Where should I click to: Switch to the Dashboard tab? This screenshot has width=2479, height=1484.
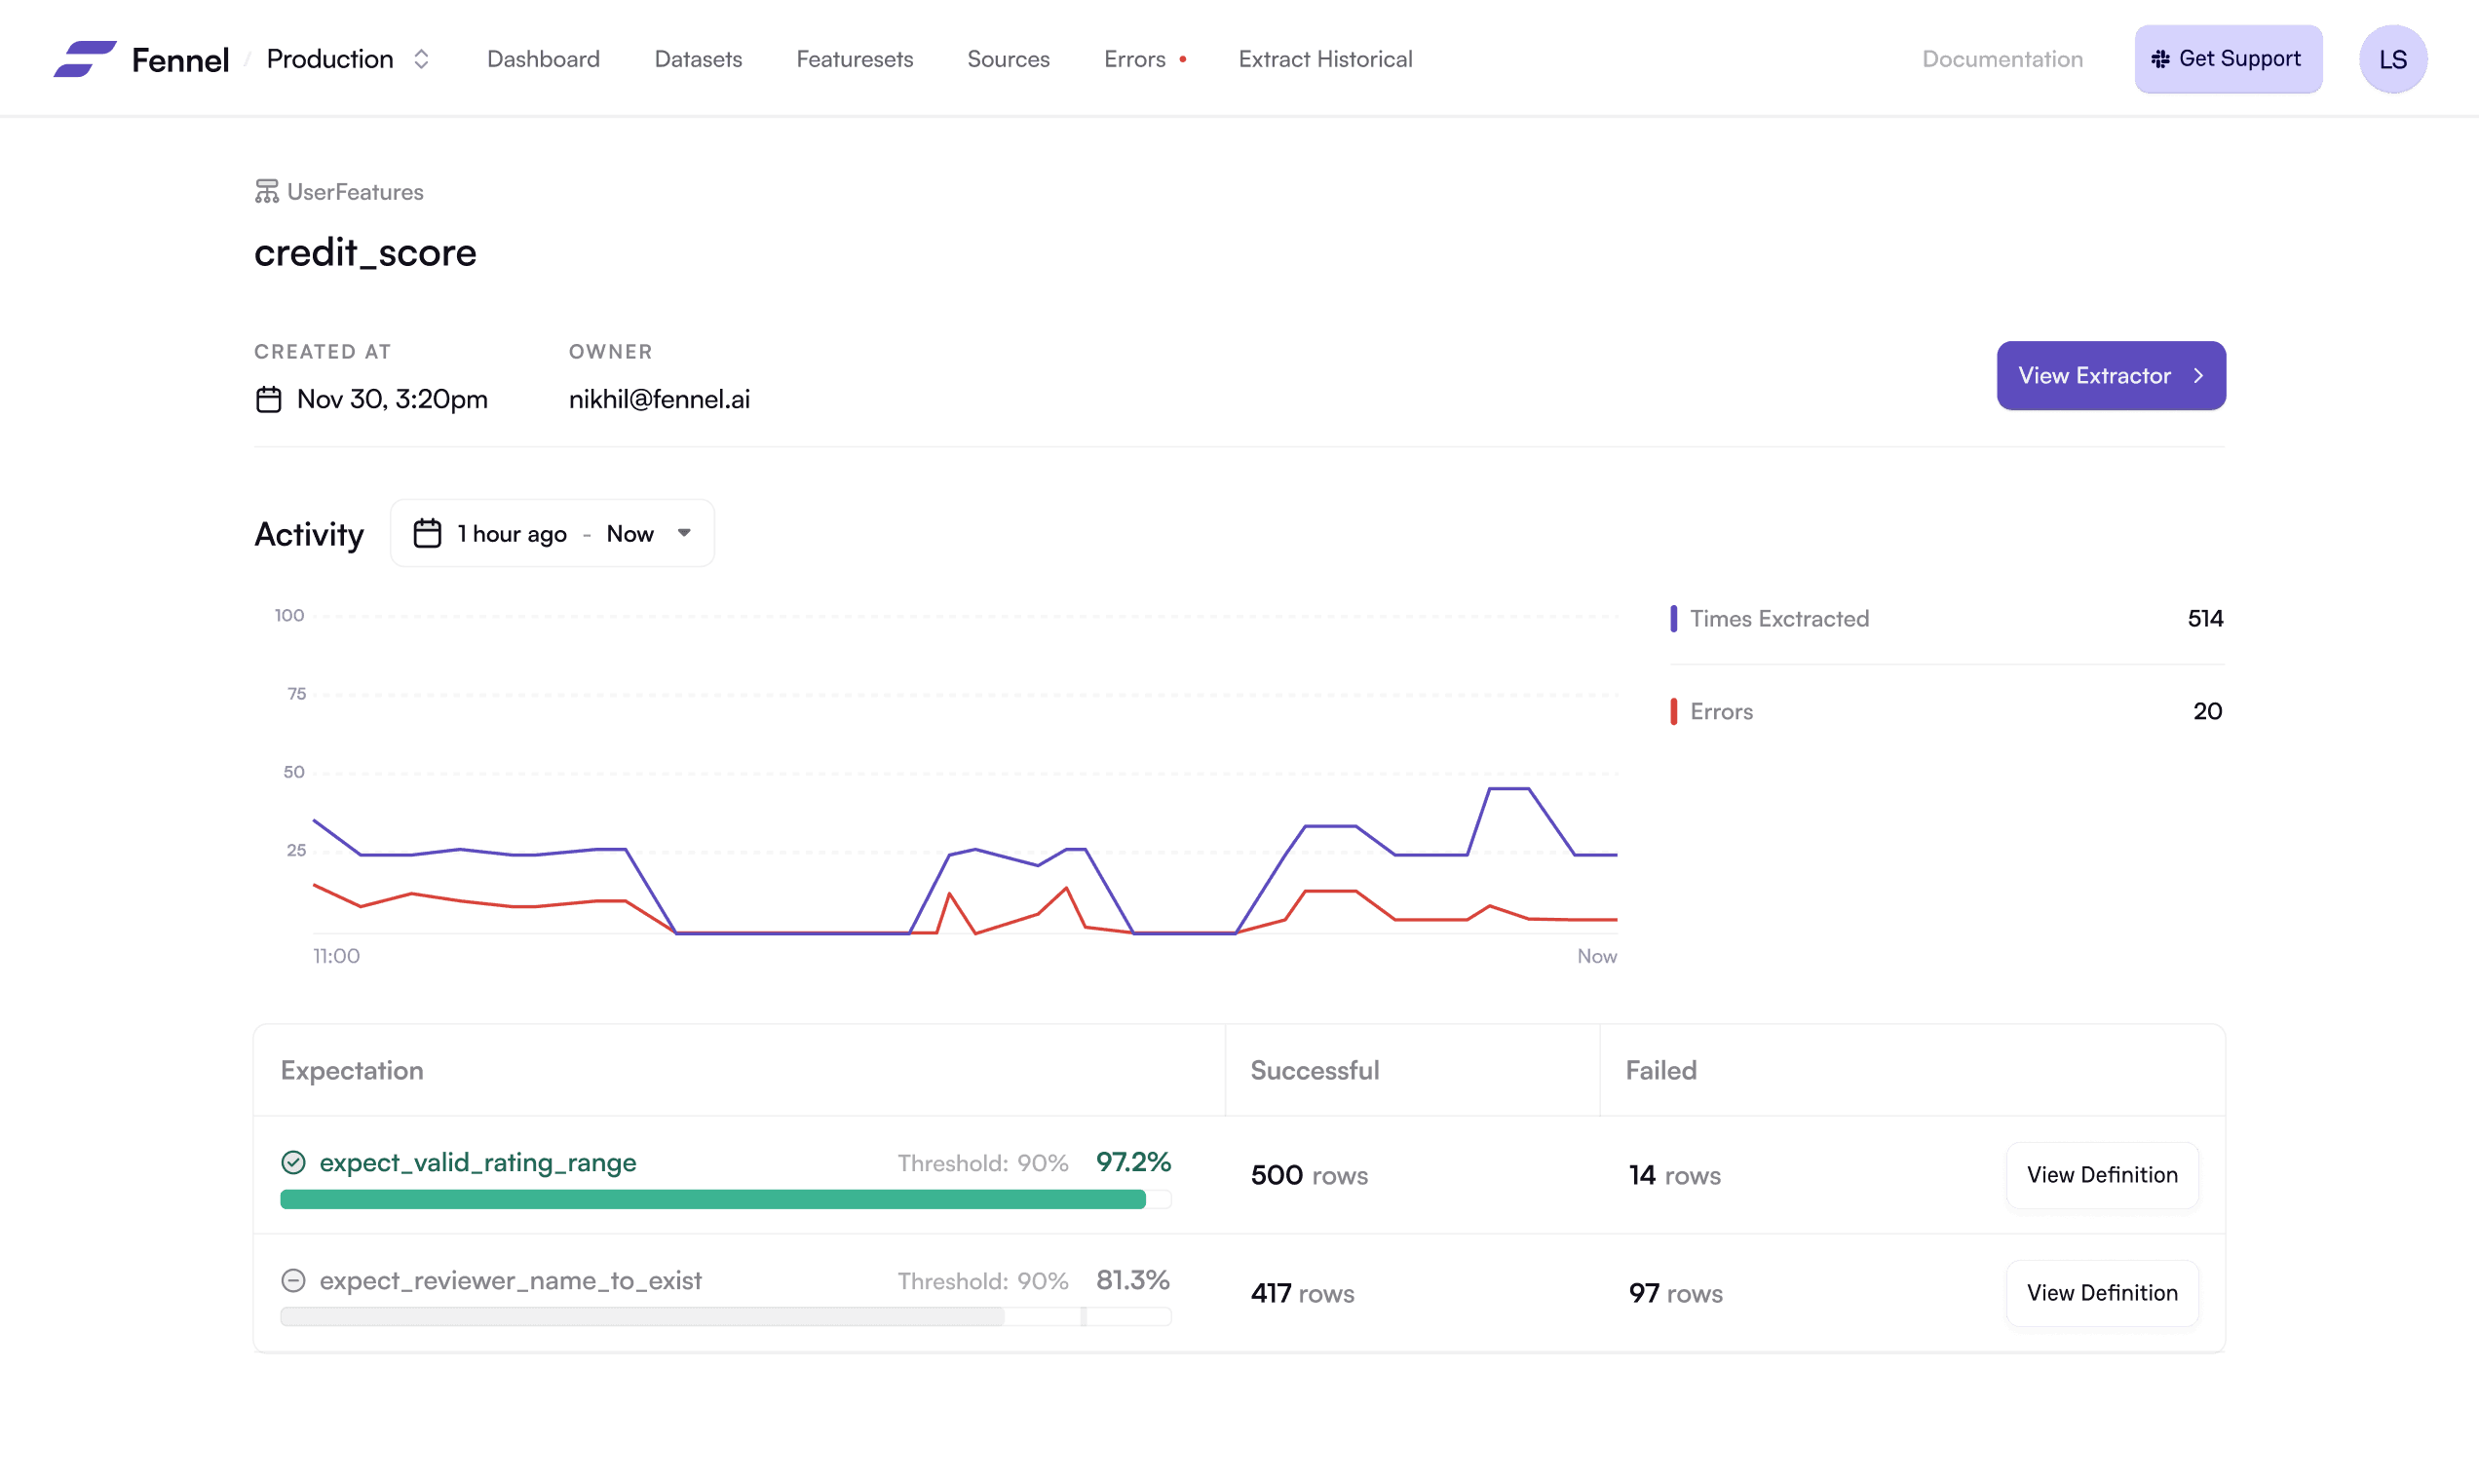(x=542, y=59)
